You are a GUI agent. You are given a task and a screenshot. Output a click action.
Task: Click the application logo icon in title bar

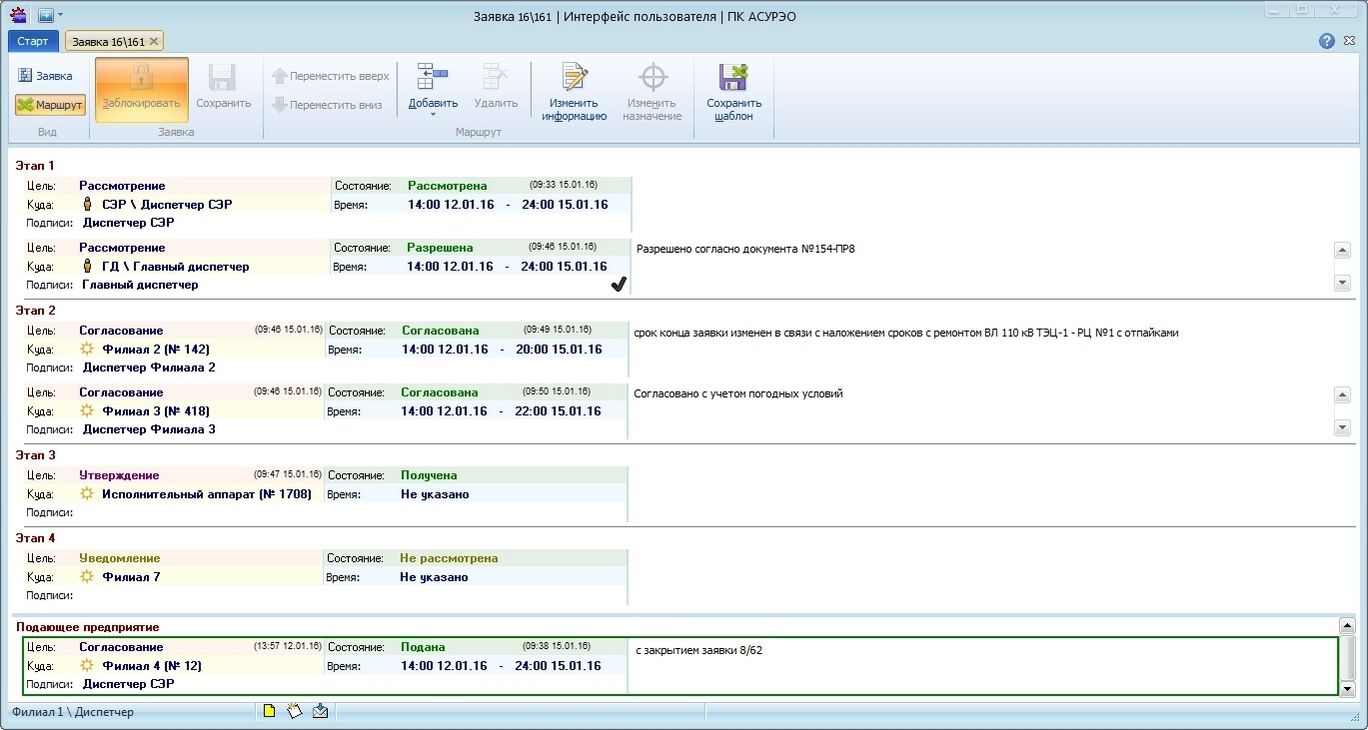18,15
